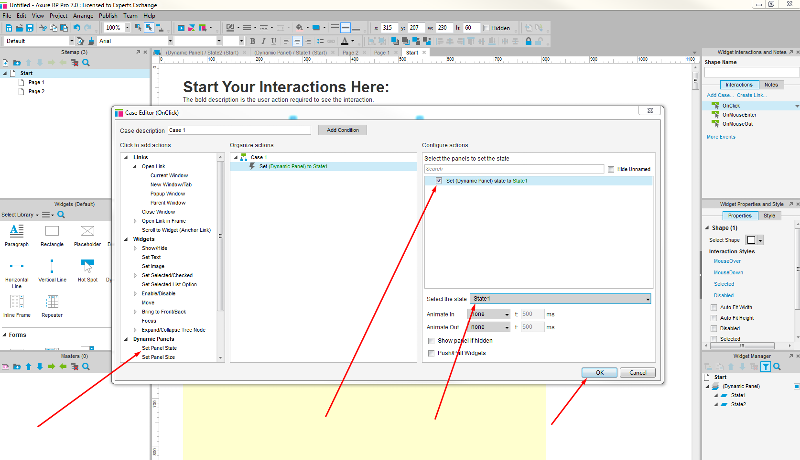
Task: Open the Animate Out dropdown
Action: (488, 327)
